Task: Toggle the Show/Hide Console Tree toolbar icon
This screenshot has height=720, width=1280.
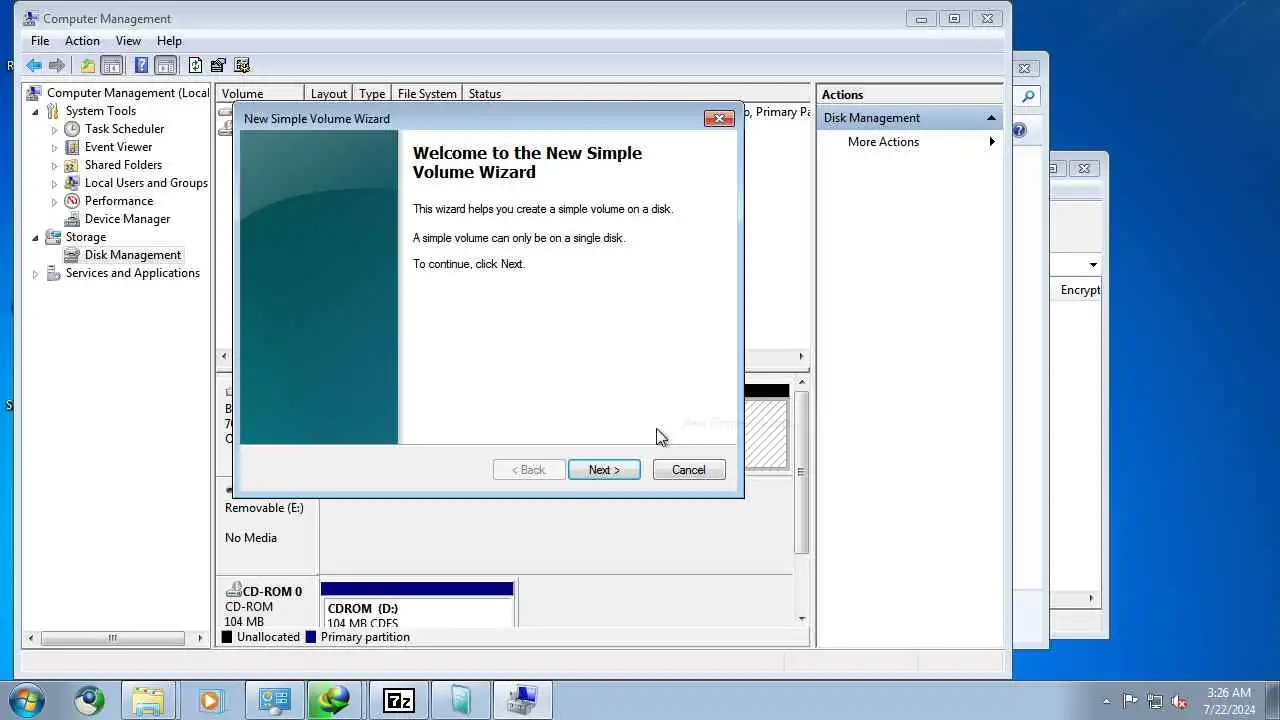Action: 112,66
